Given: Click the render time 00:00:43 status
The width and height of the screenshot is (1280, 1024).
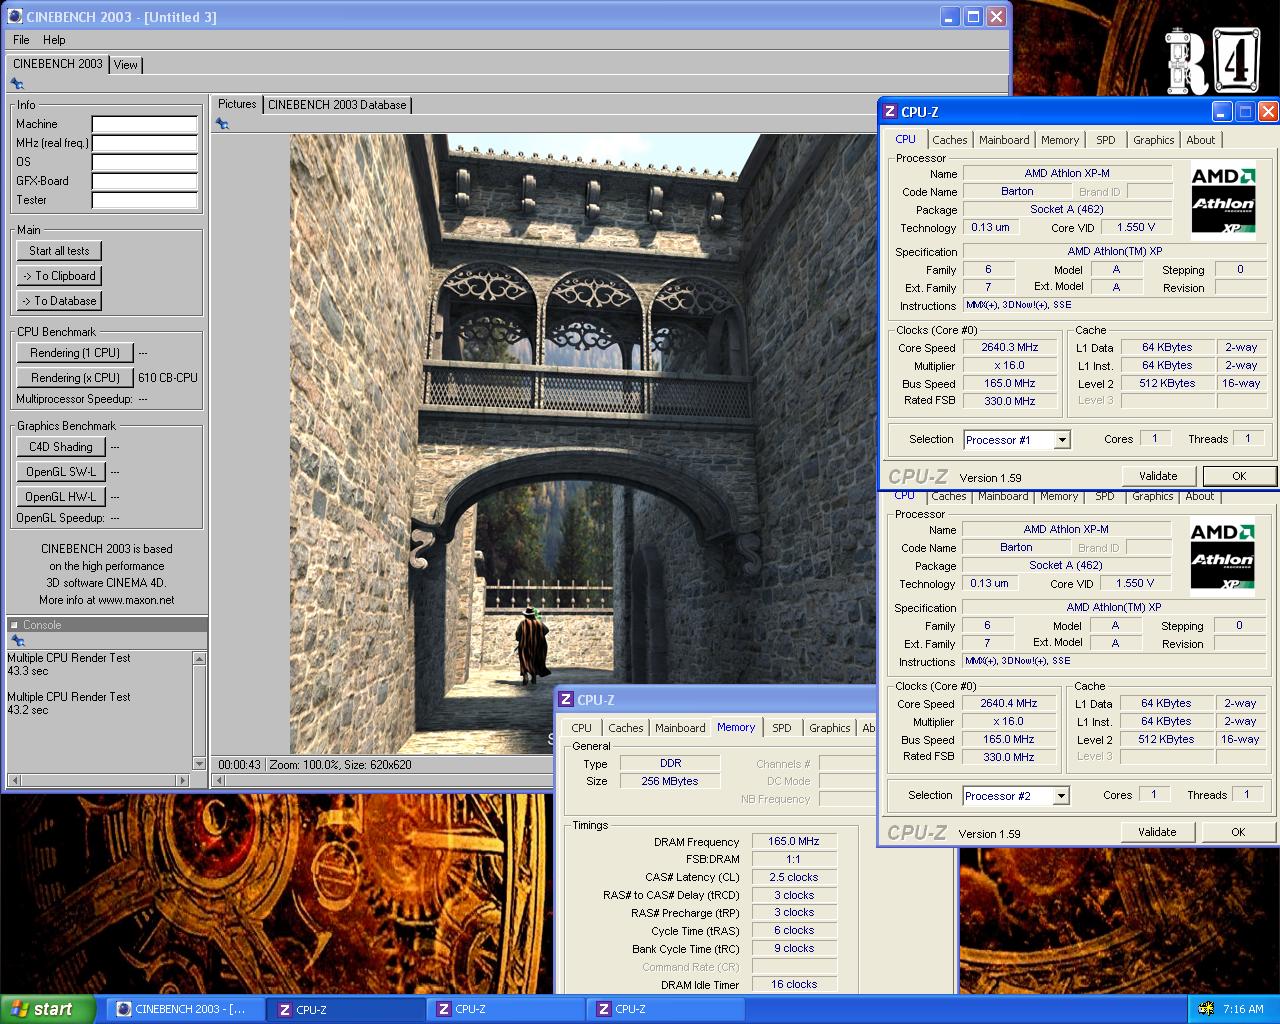Looking at the screenshot, I should pos(239,765).
